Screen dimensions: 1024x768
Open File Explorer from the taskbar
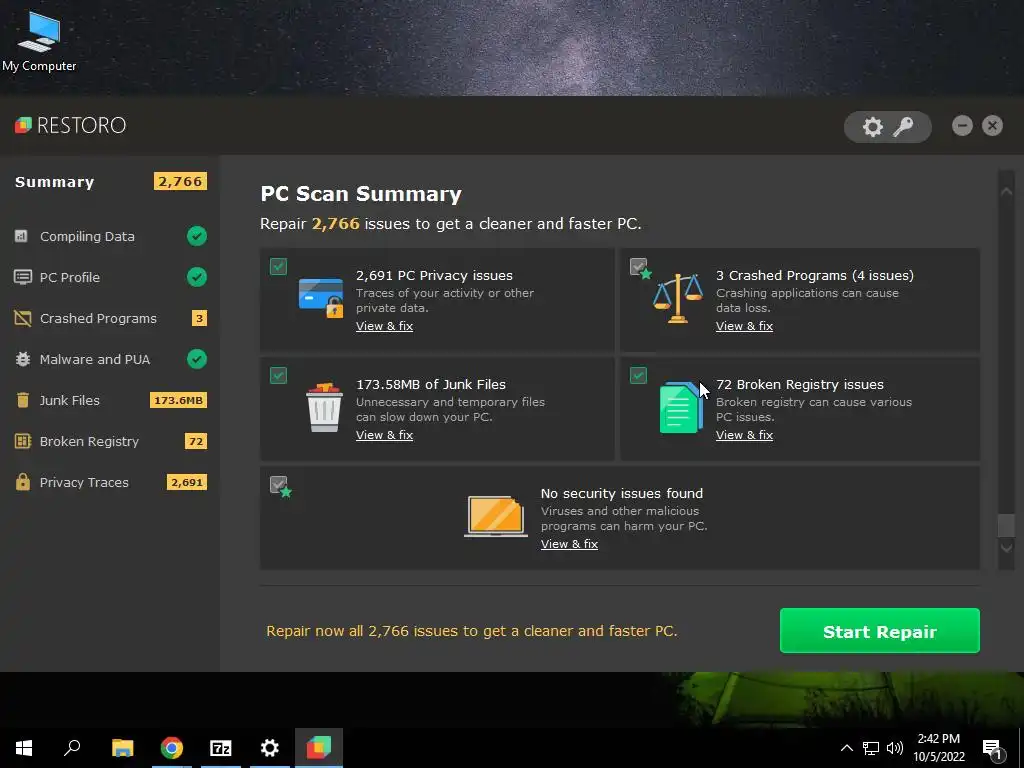tap(122, 748)
